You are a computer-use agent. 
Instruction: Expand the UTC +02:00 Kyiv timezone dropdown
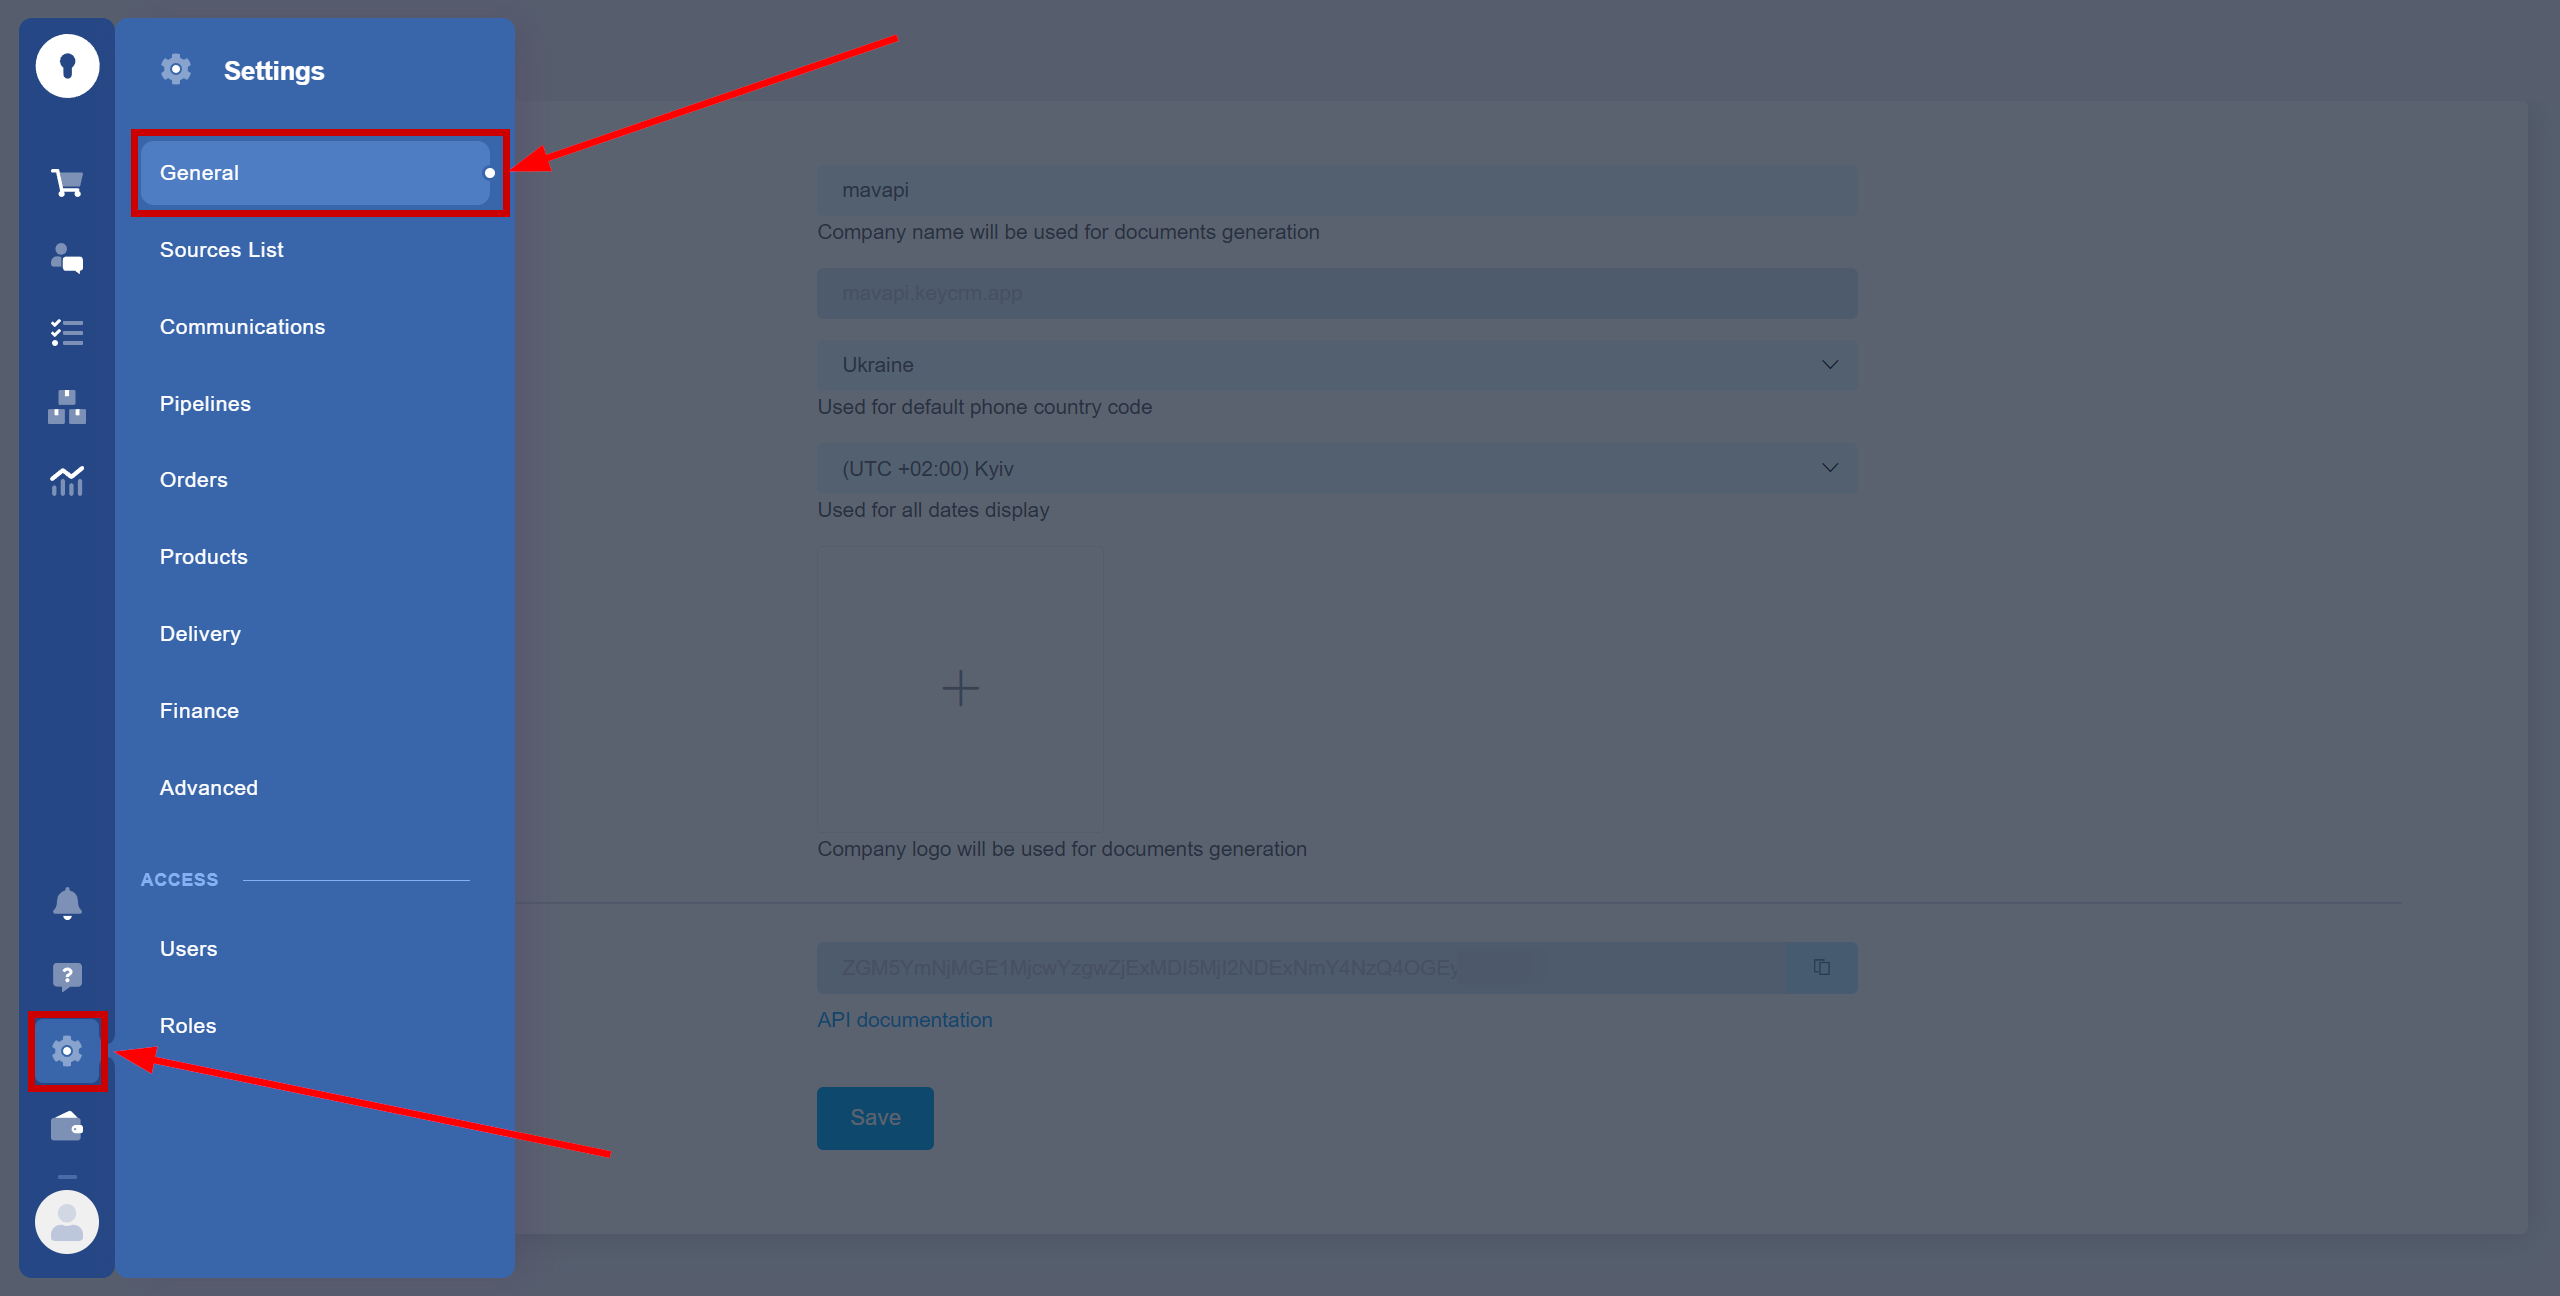[x=1831, y=468]
